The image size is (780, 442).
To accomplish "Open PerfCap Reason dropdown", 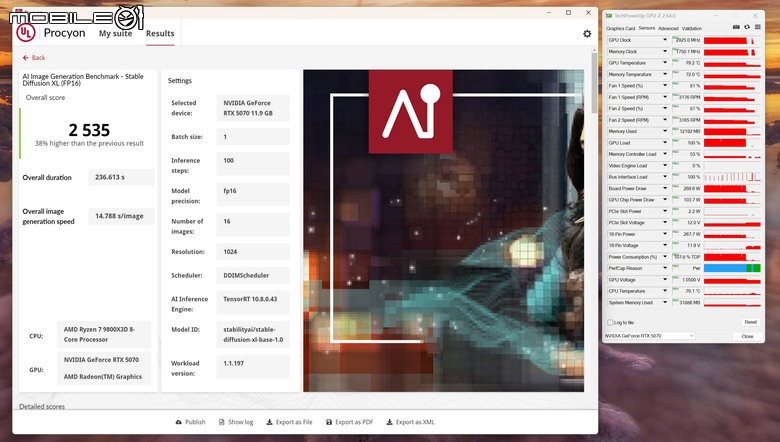I will point(665,268).
